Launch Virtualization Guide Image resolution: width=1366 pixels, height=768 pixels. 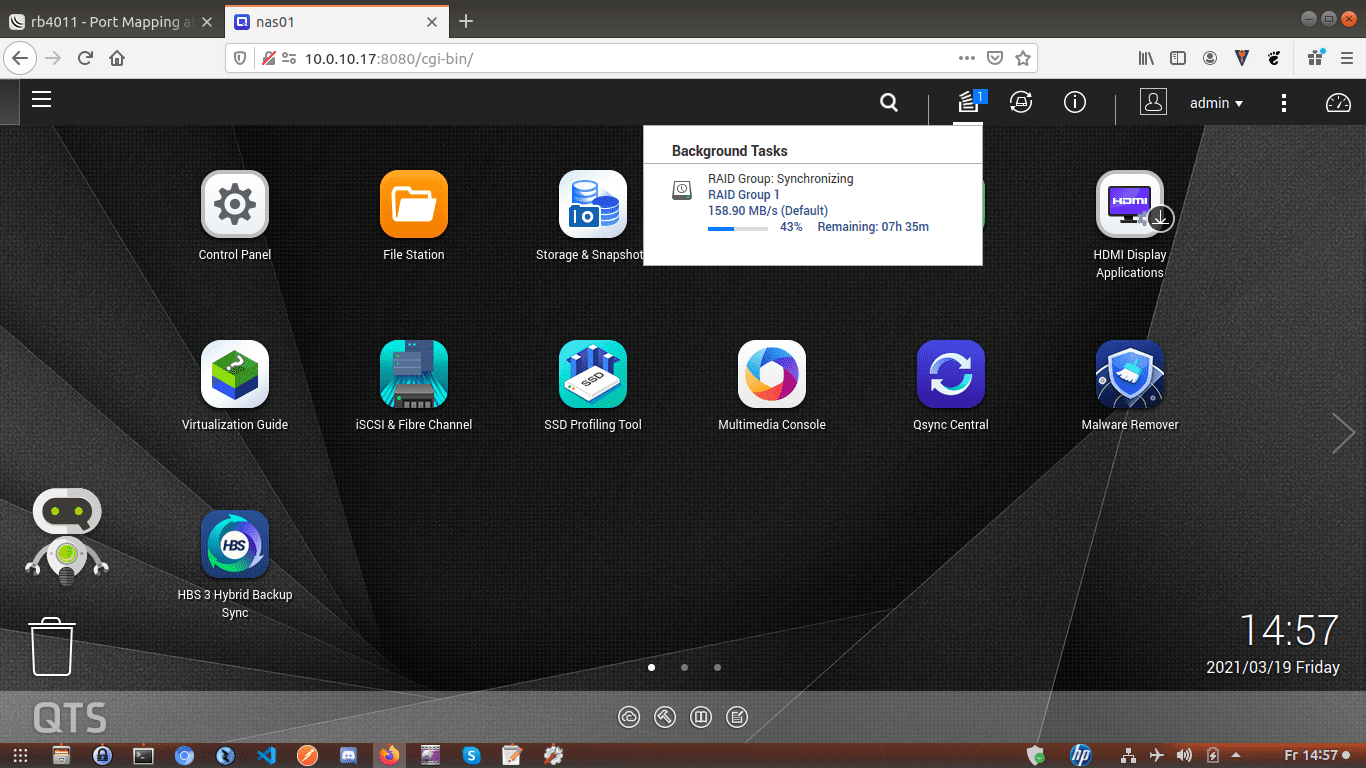point(235,374)
